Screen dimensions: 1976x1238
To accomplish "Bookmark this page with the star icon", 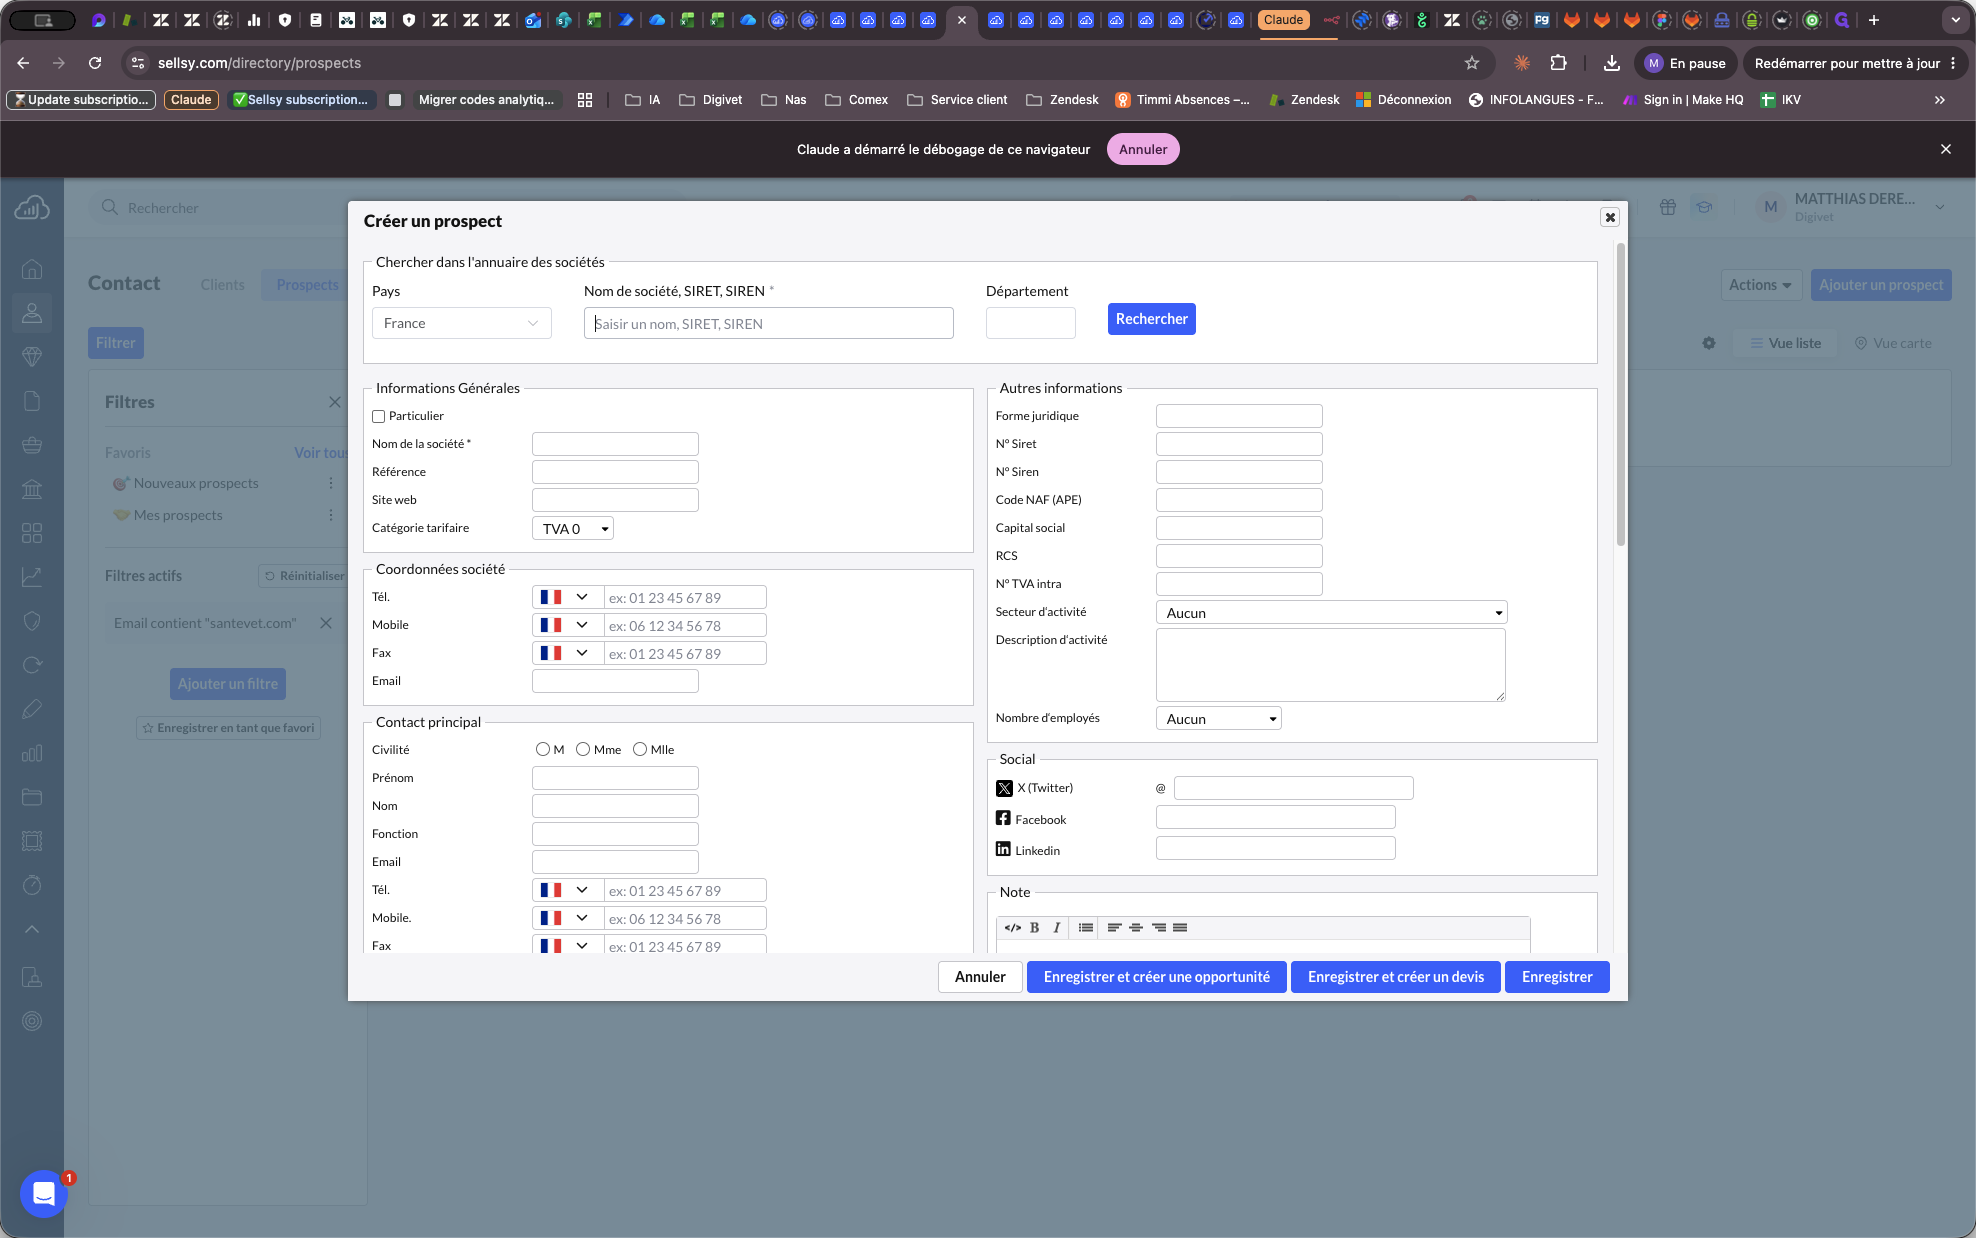I will click(1471, 63).
